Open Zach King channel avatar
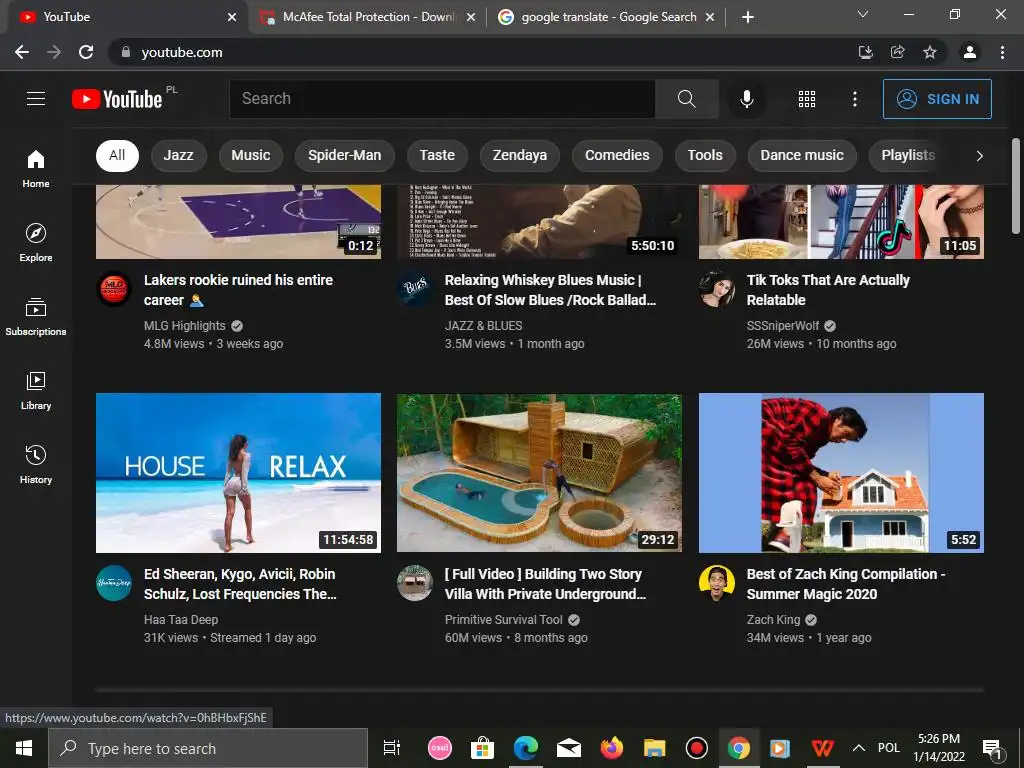 point(716,583)
